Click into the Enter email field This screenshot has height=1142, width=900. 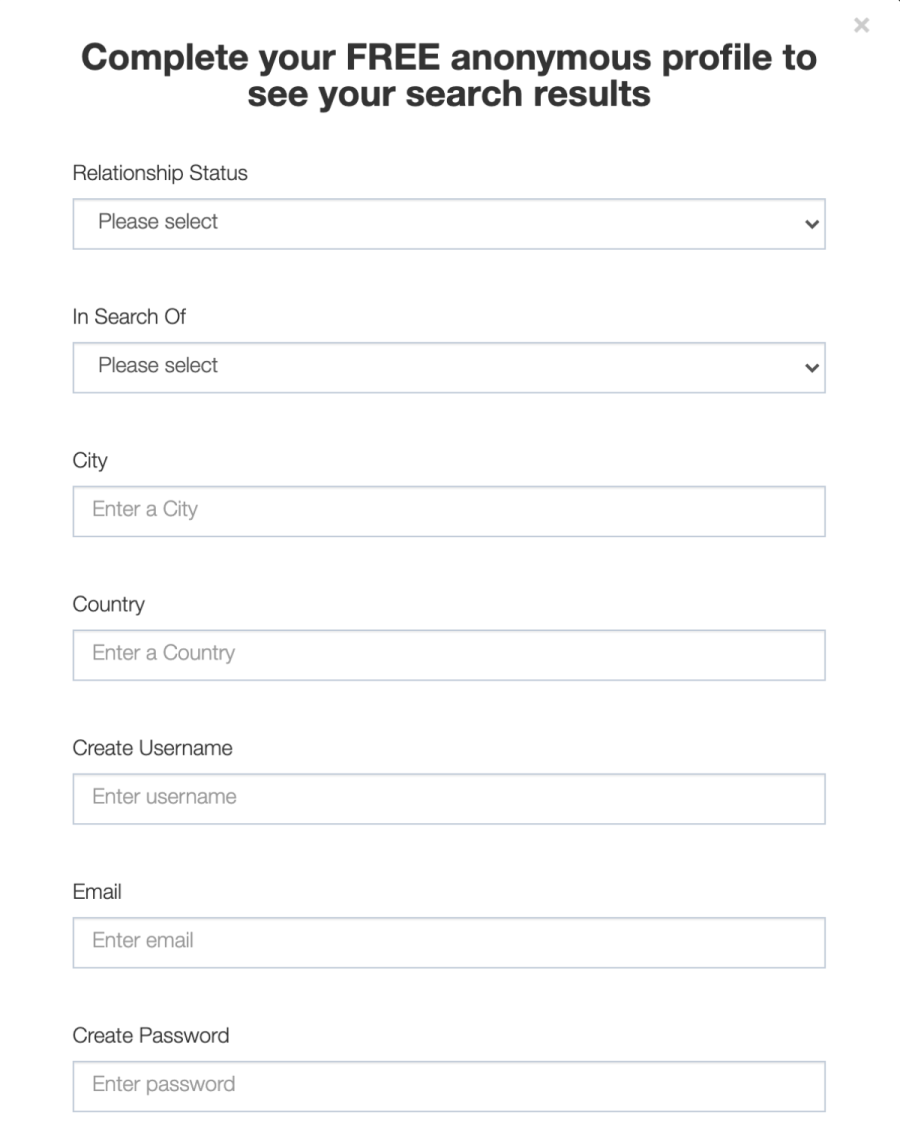click(449, 942)
